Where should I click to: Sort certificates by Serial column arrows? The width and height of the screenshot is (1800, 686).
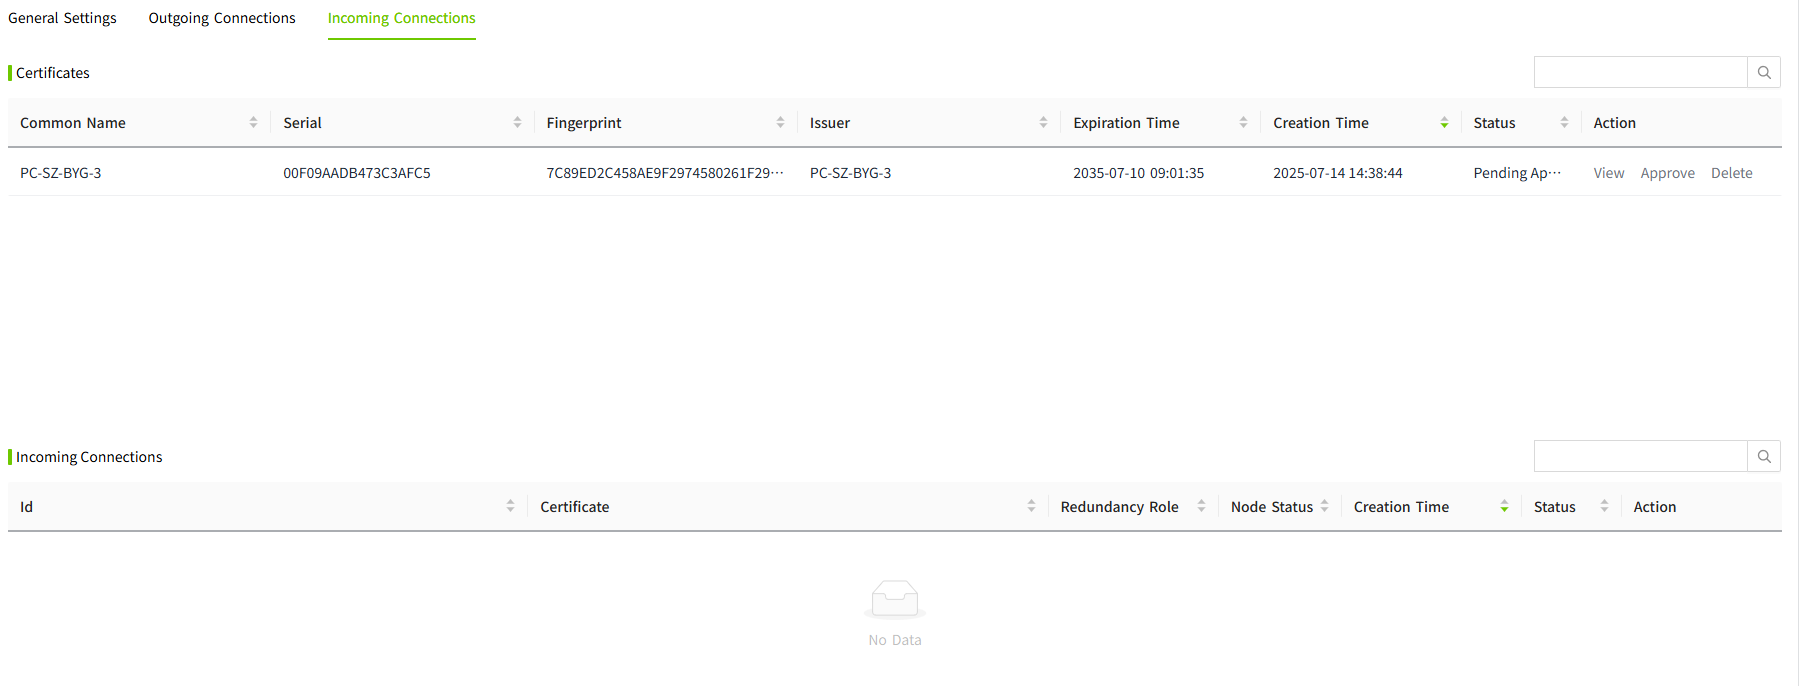(517, 122)
